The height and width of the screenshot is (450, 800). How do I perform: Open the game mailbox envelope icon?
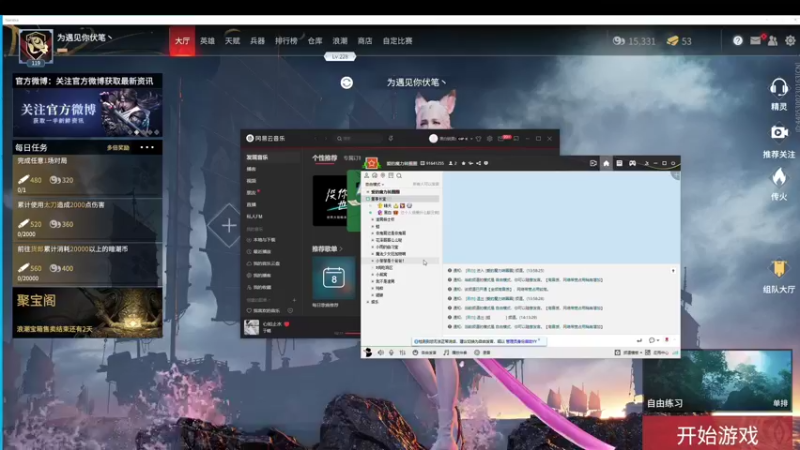pos(755,41)
